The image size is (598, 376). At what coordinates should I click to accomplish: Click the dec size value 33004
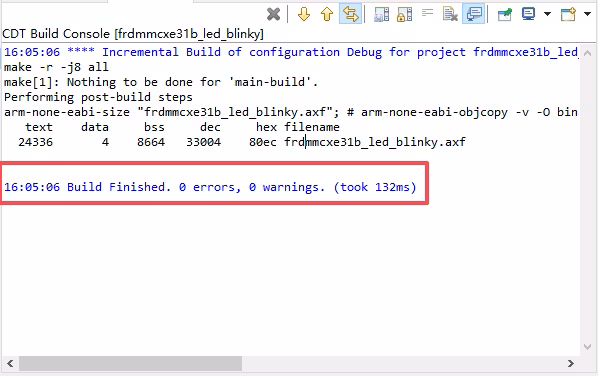point(204,142)
